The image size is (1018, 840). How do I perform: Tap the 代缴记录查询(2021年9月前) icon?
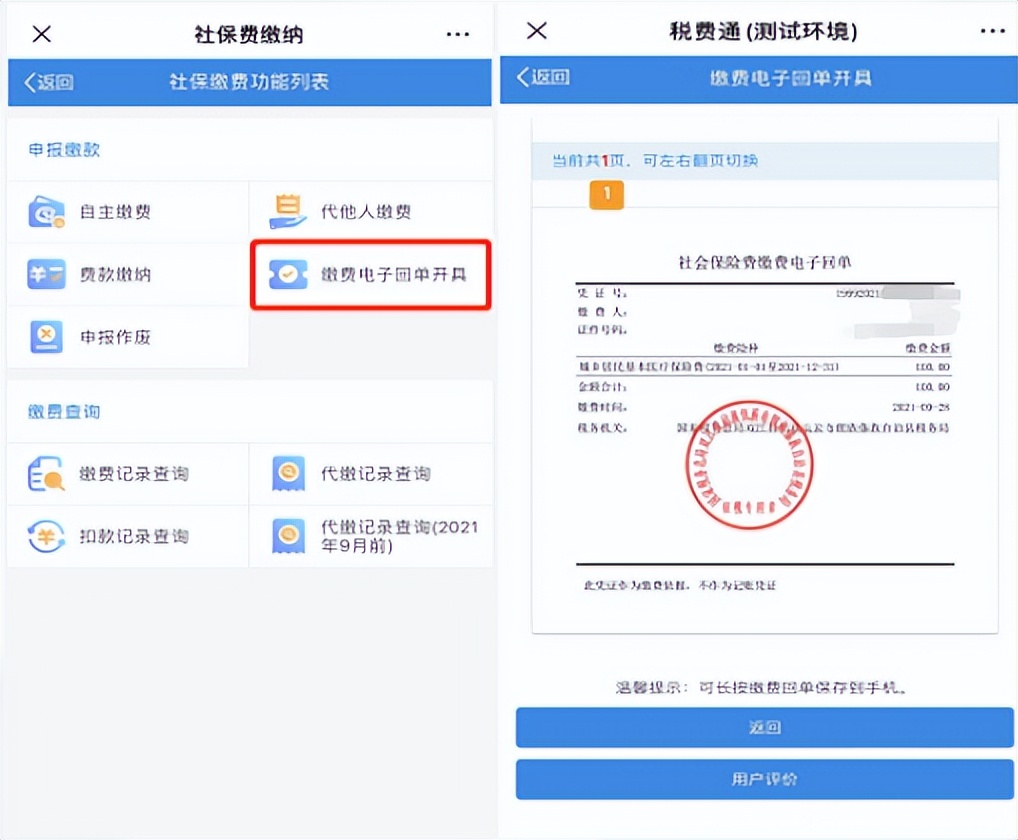[288, 536]
